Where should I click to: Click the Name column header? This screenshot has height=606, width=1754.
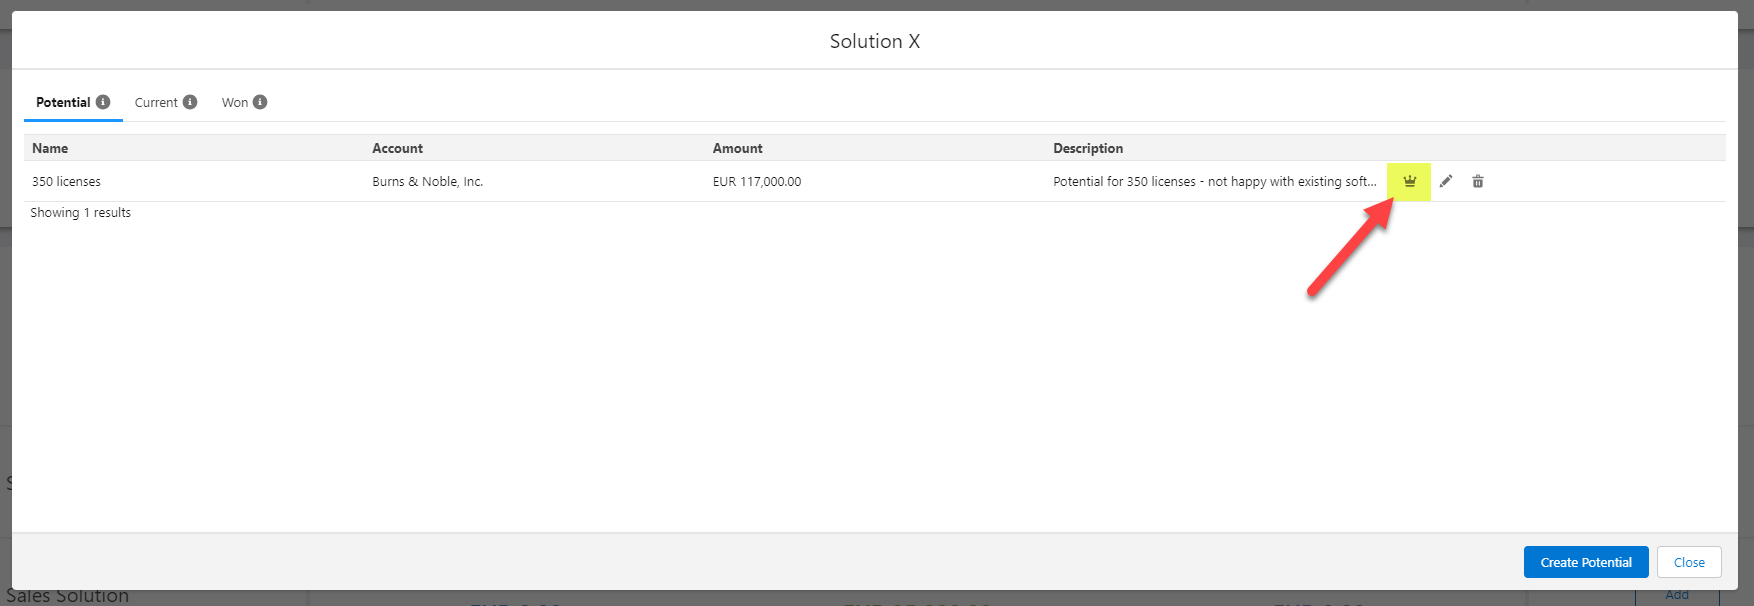(50, 148)
